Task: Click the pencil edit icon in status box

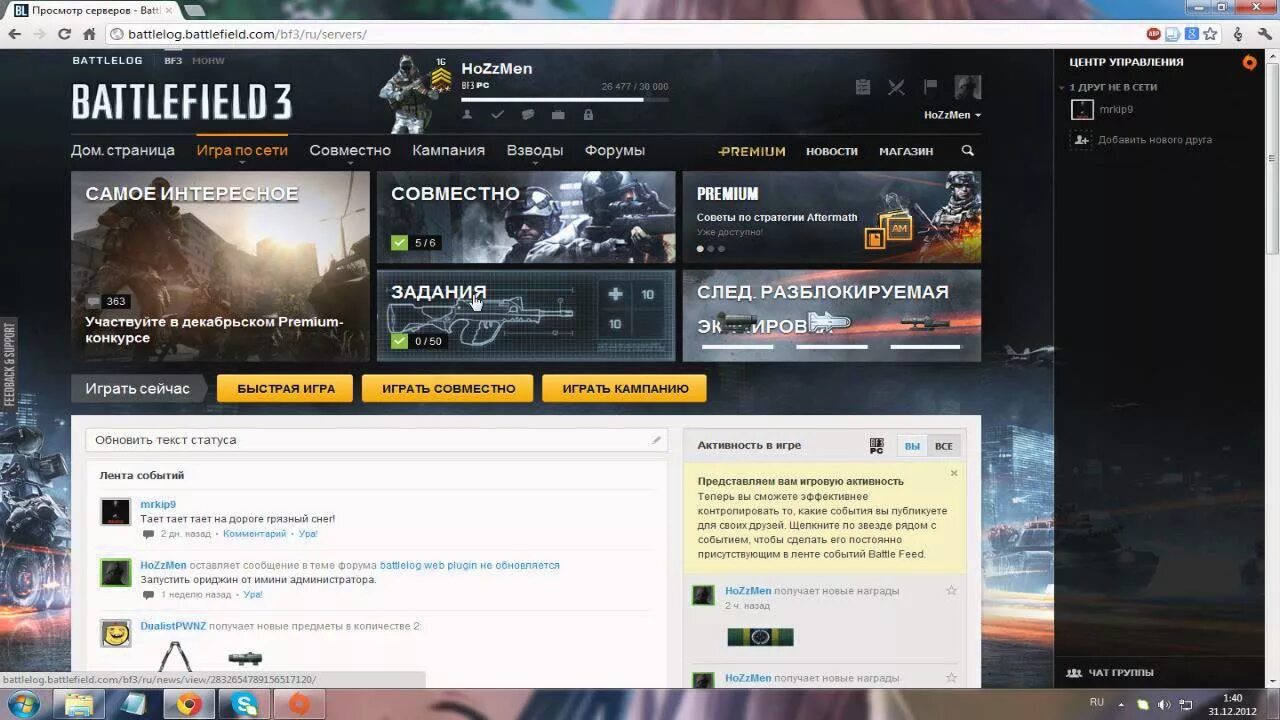Action: coord(656,440)
